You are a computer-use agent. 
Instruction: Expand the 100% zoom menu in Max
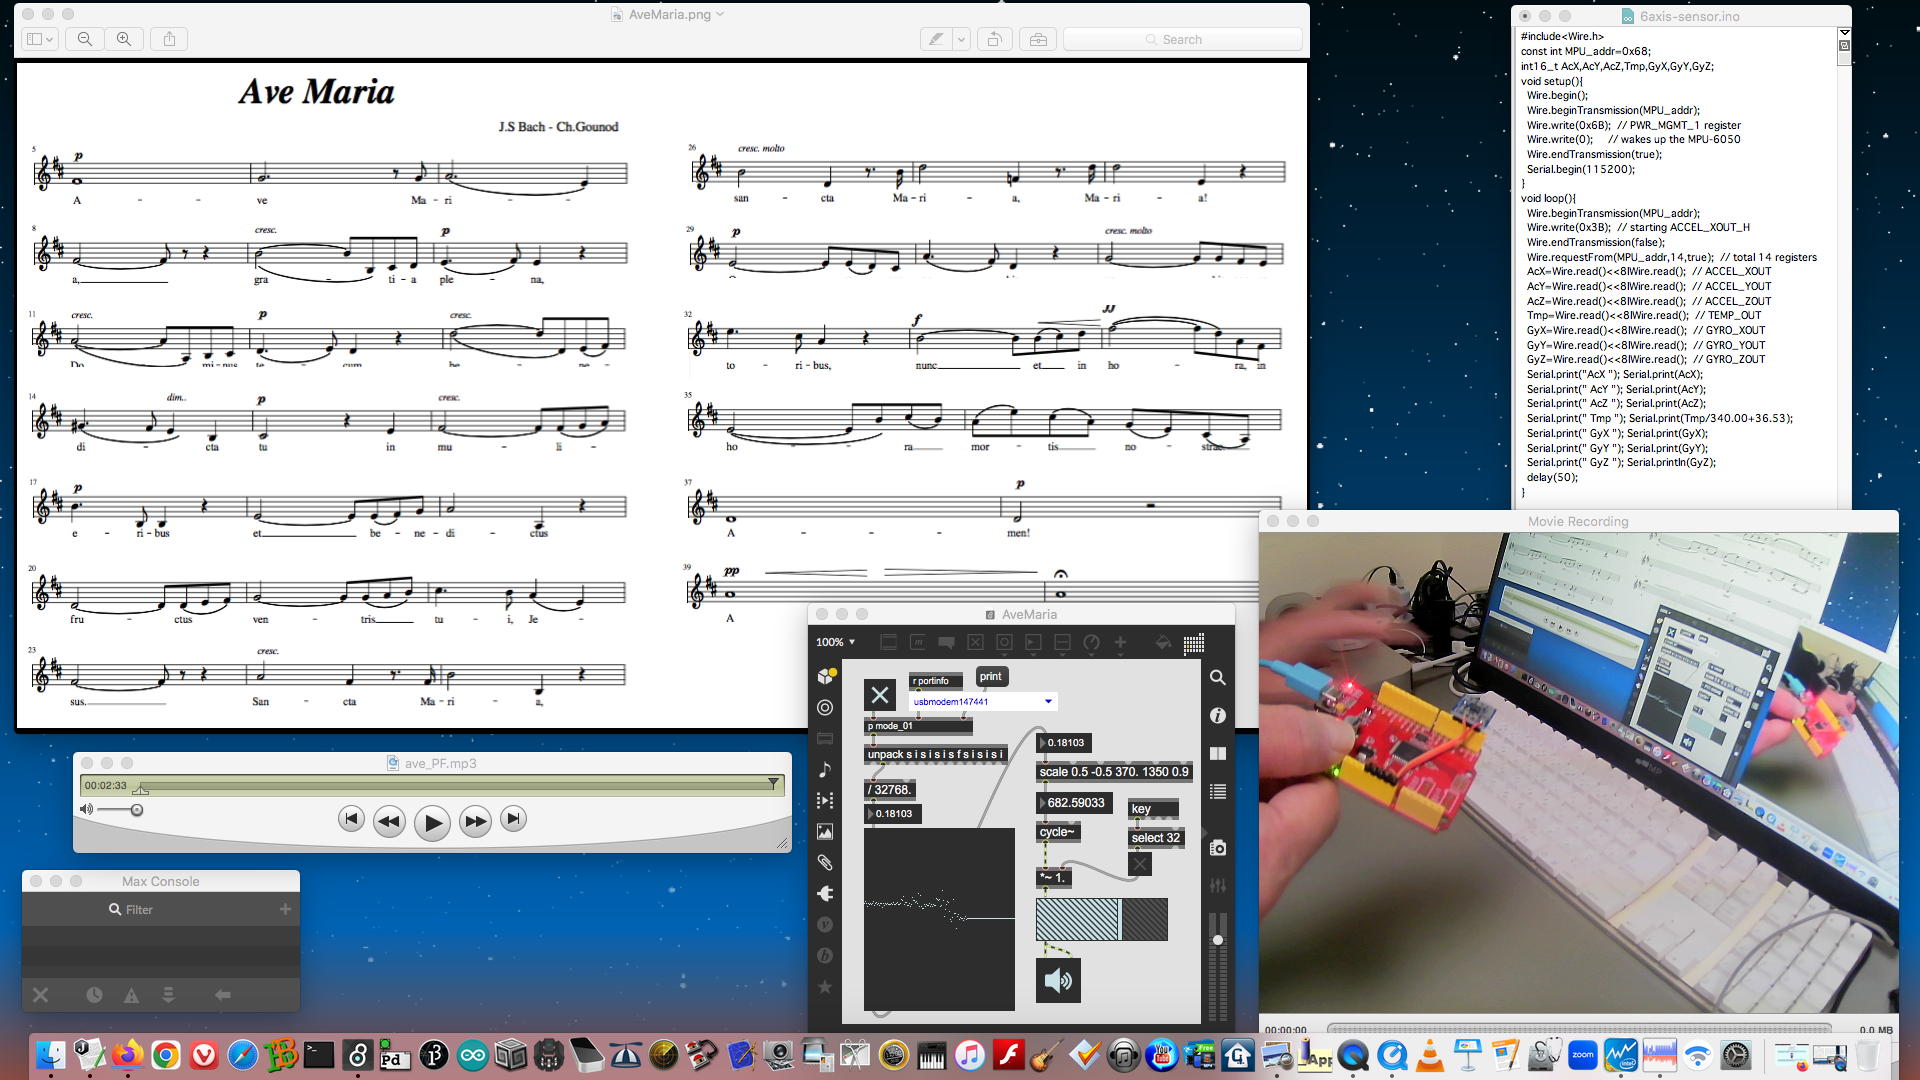(x=835, y=642)
